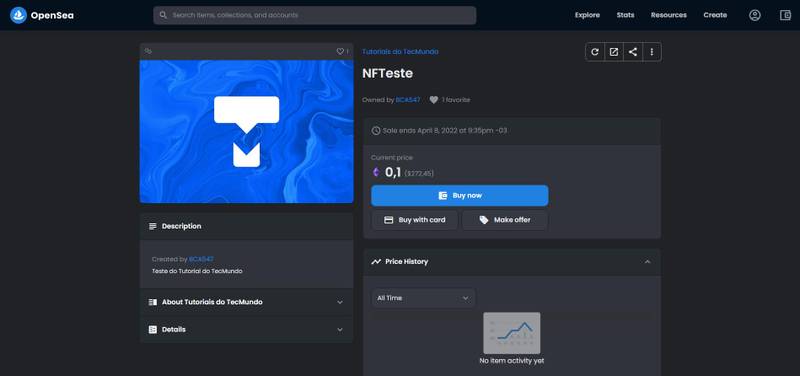Open the wallet icon in header
Viewport: 800px width, 376px height.
785,15
